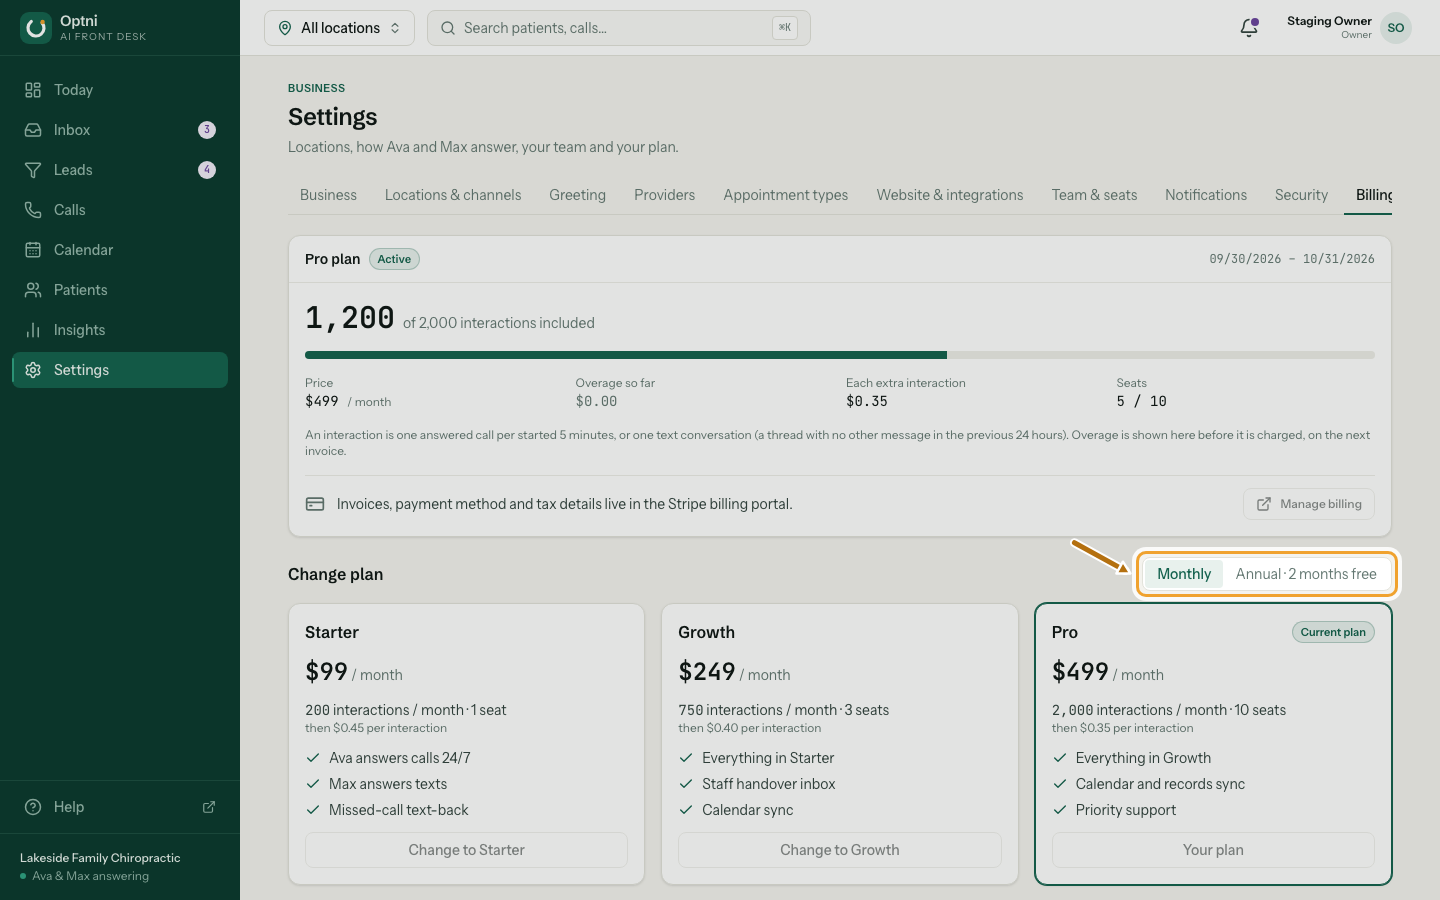Switch to Annual 2 months free
This screenshot has height=900, width=1440.
pos(1306,574)
